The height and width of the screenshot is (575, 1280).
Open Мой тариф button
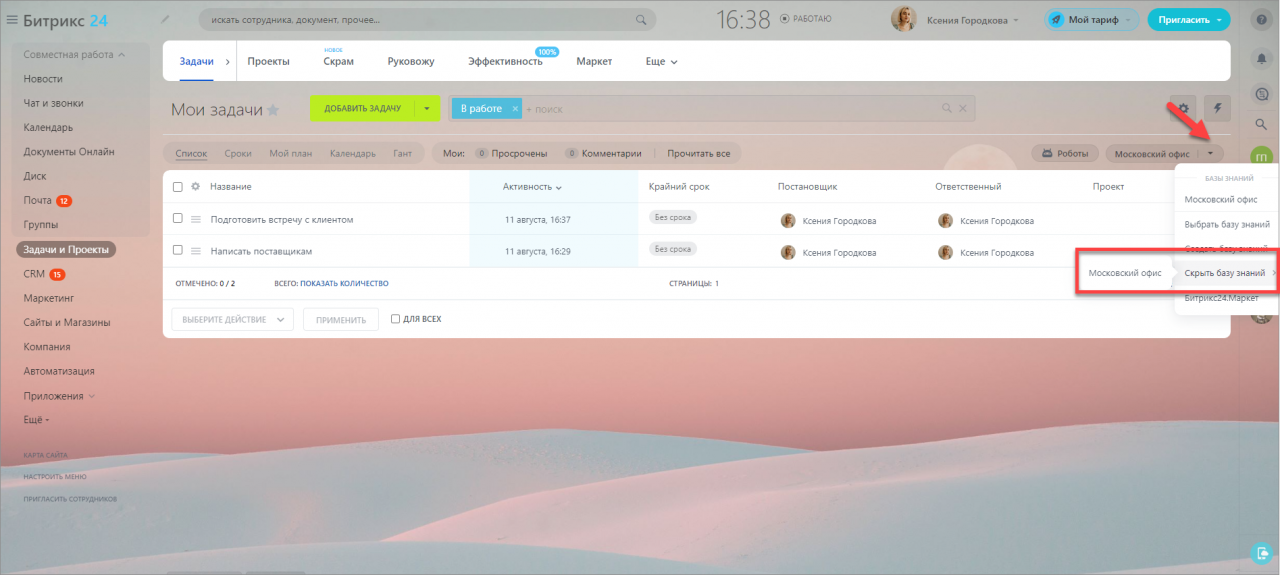point(1091,20)
